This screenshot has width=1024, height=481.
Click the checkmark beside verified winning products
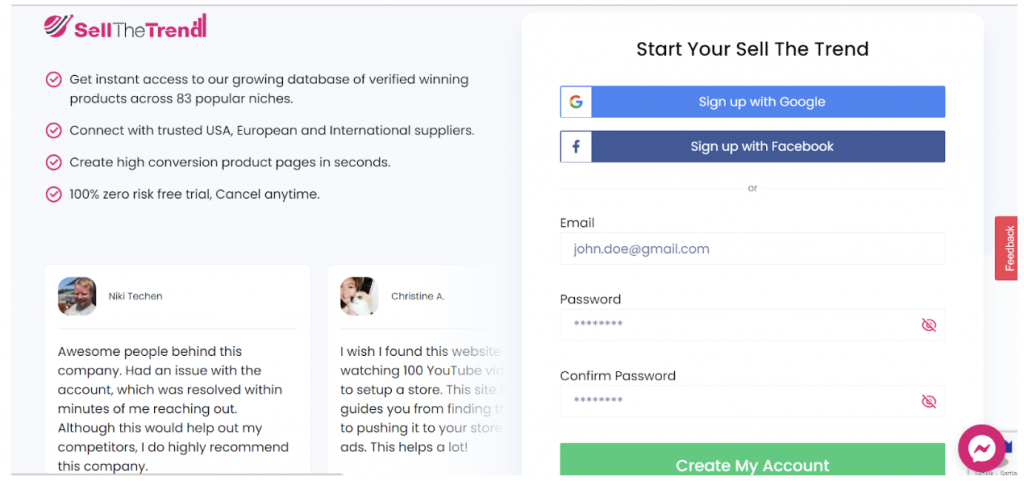[53, 80]
